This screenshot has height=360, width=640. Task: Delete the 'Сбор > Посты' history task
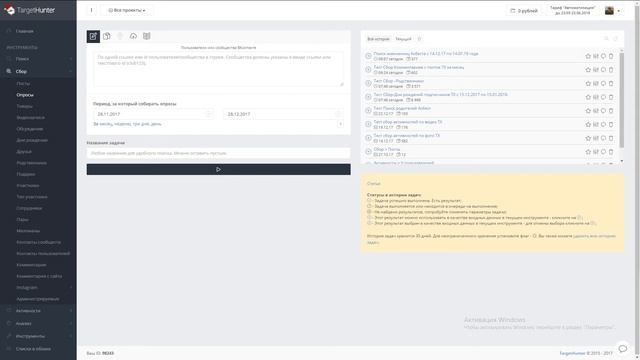(x=611, y=152)
